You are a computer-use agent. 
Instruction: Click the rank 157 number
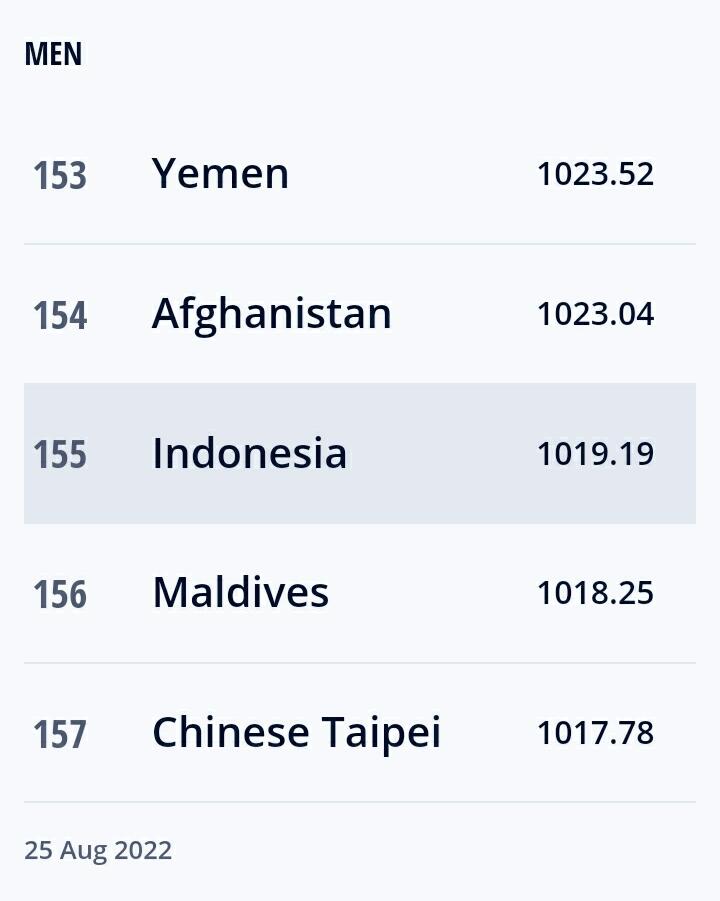coord(60,735)
